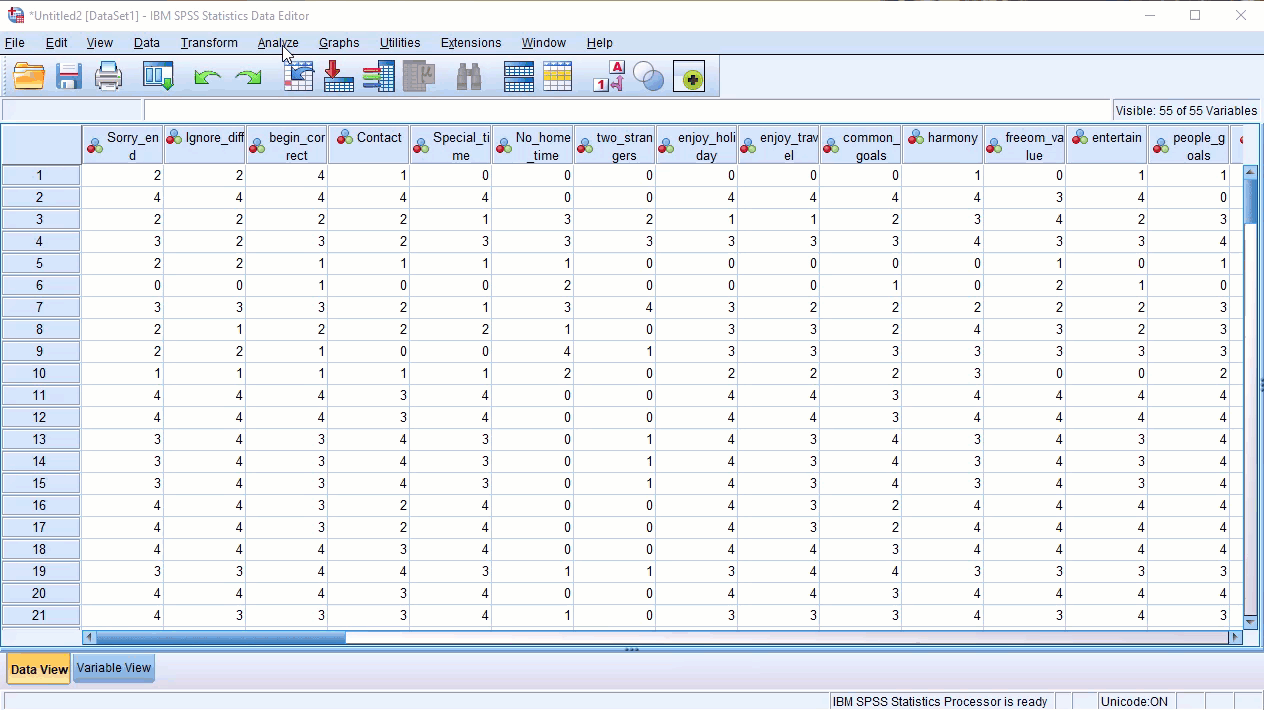Find data using the binoculars icon
Viewport: 1264px width, 710px height.
tap(468, 76)
